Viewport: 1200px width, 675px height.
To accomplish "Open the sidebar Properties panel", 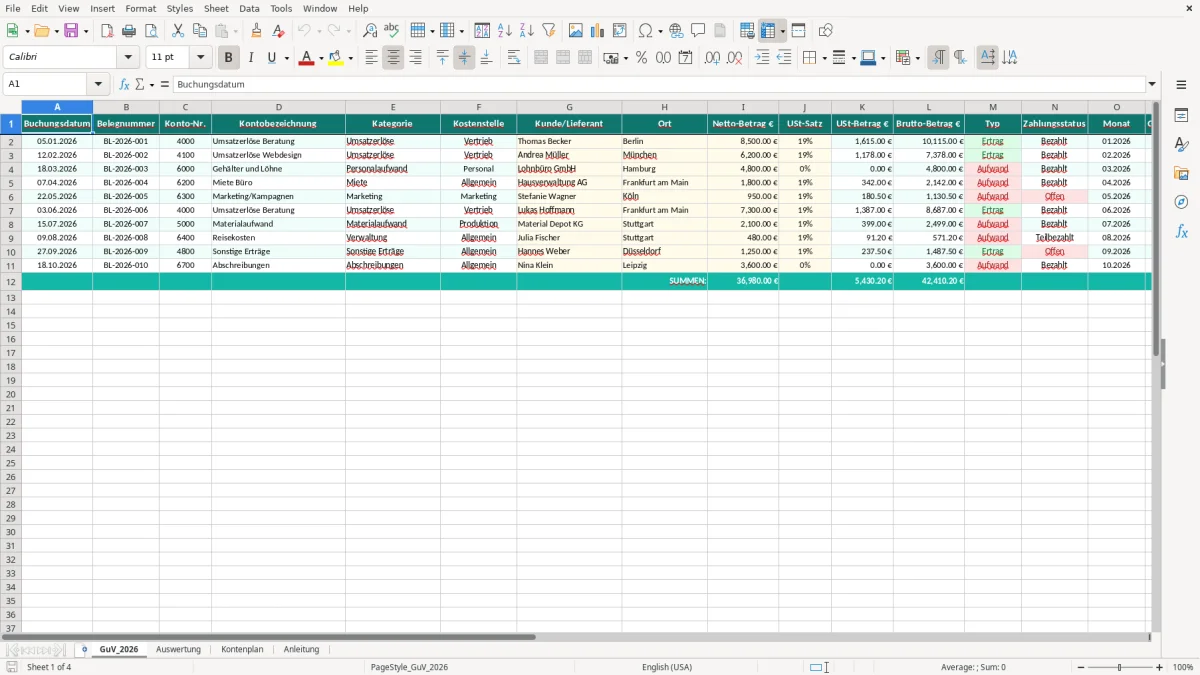I will tap(1181, 116).
